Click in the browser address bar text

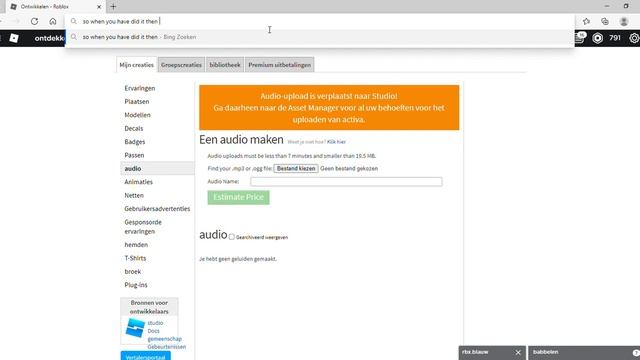pyautogui.click(x=120, y=21)
